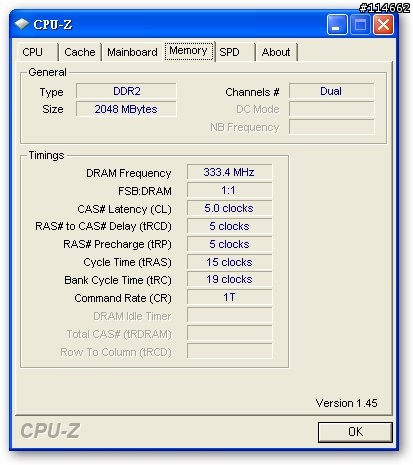This screenshot has width=413, height=465.
Task: Select the 19 clocks tRC value
Action: click(x=229, y=279)
